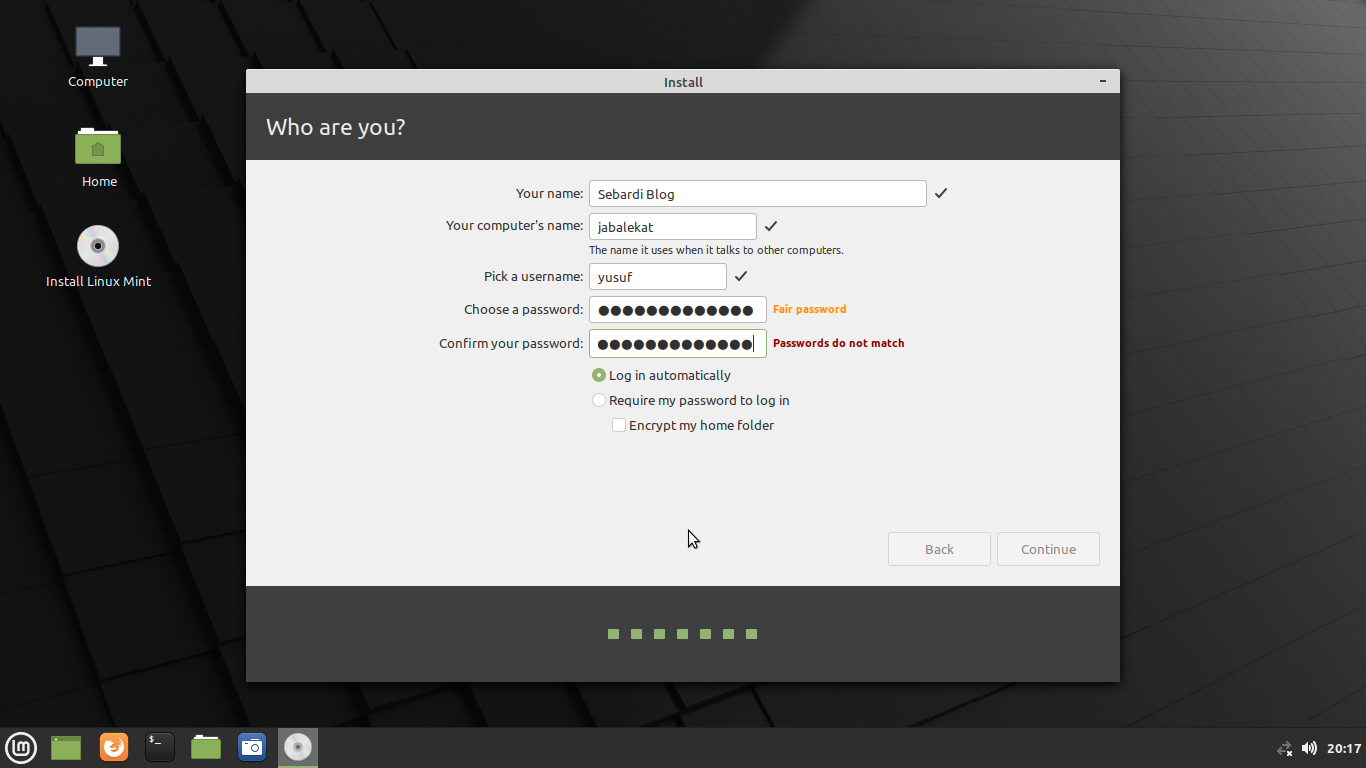This screenshot has height=768, width=1366.
Task: Click the network status tray icon
Action: tap(1284, 748)
